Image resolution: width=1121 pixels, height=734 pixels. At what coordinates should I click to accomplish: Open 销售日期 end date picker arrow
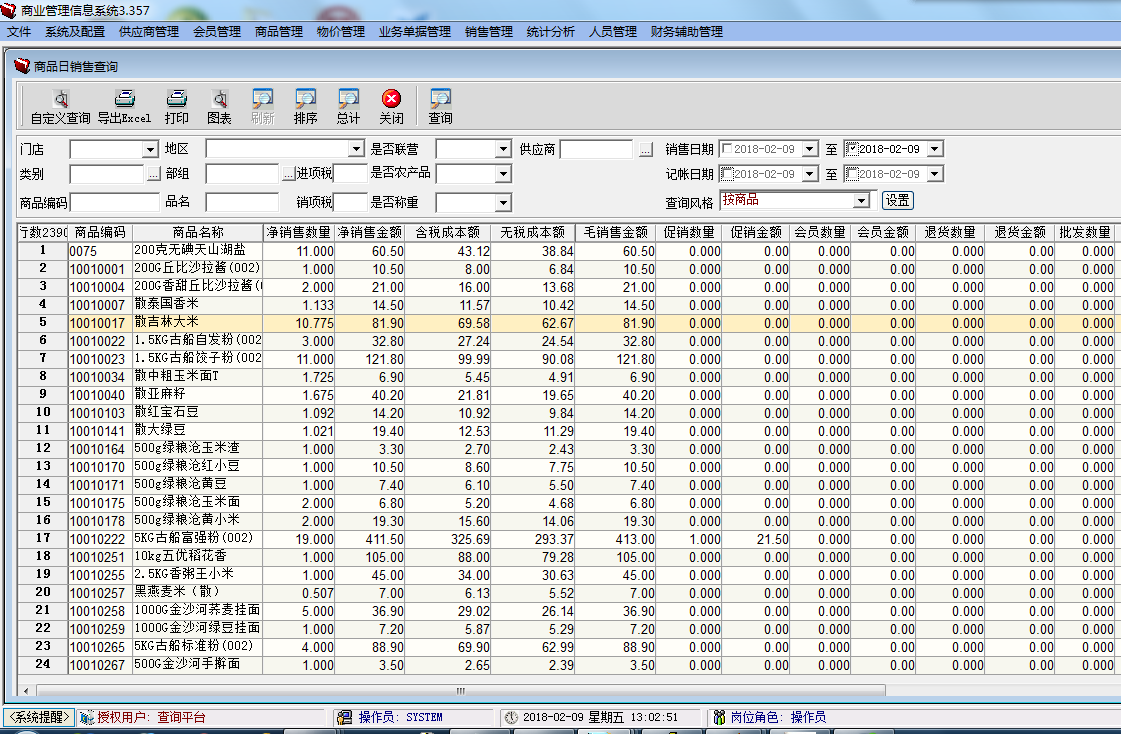coord(934,149)
